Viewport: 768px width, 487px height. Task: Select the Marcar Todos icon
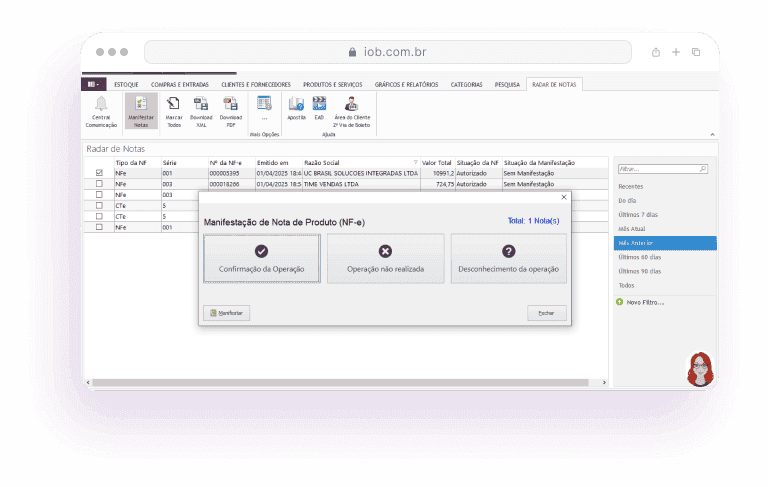[x=173, y=104]
